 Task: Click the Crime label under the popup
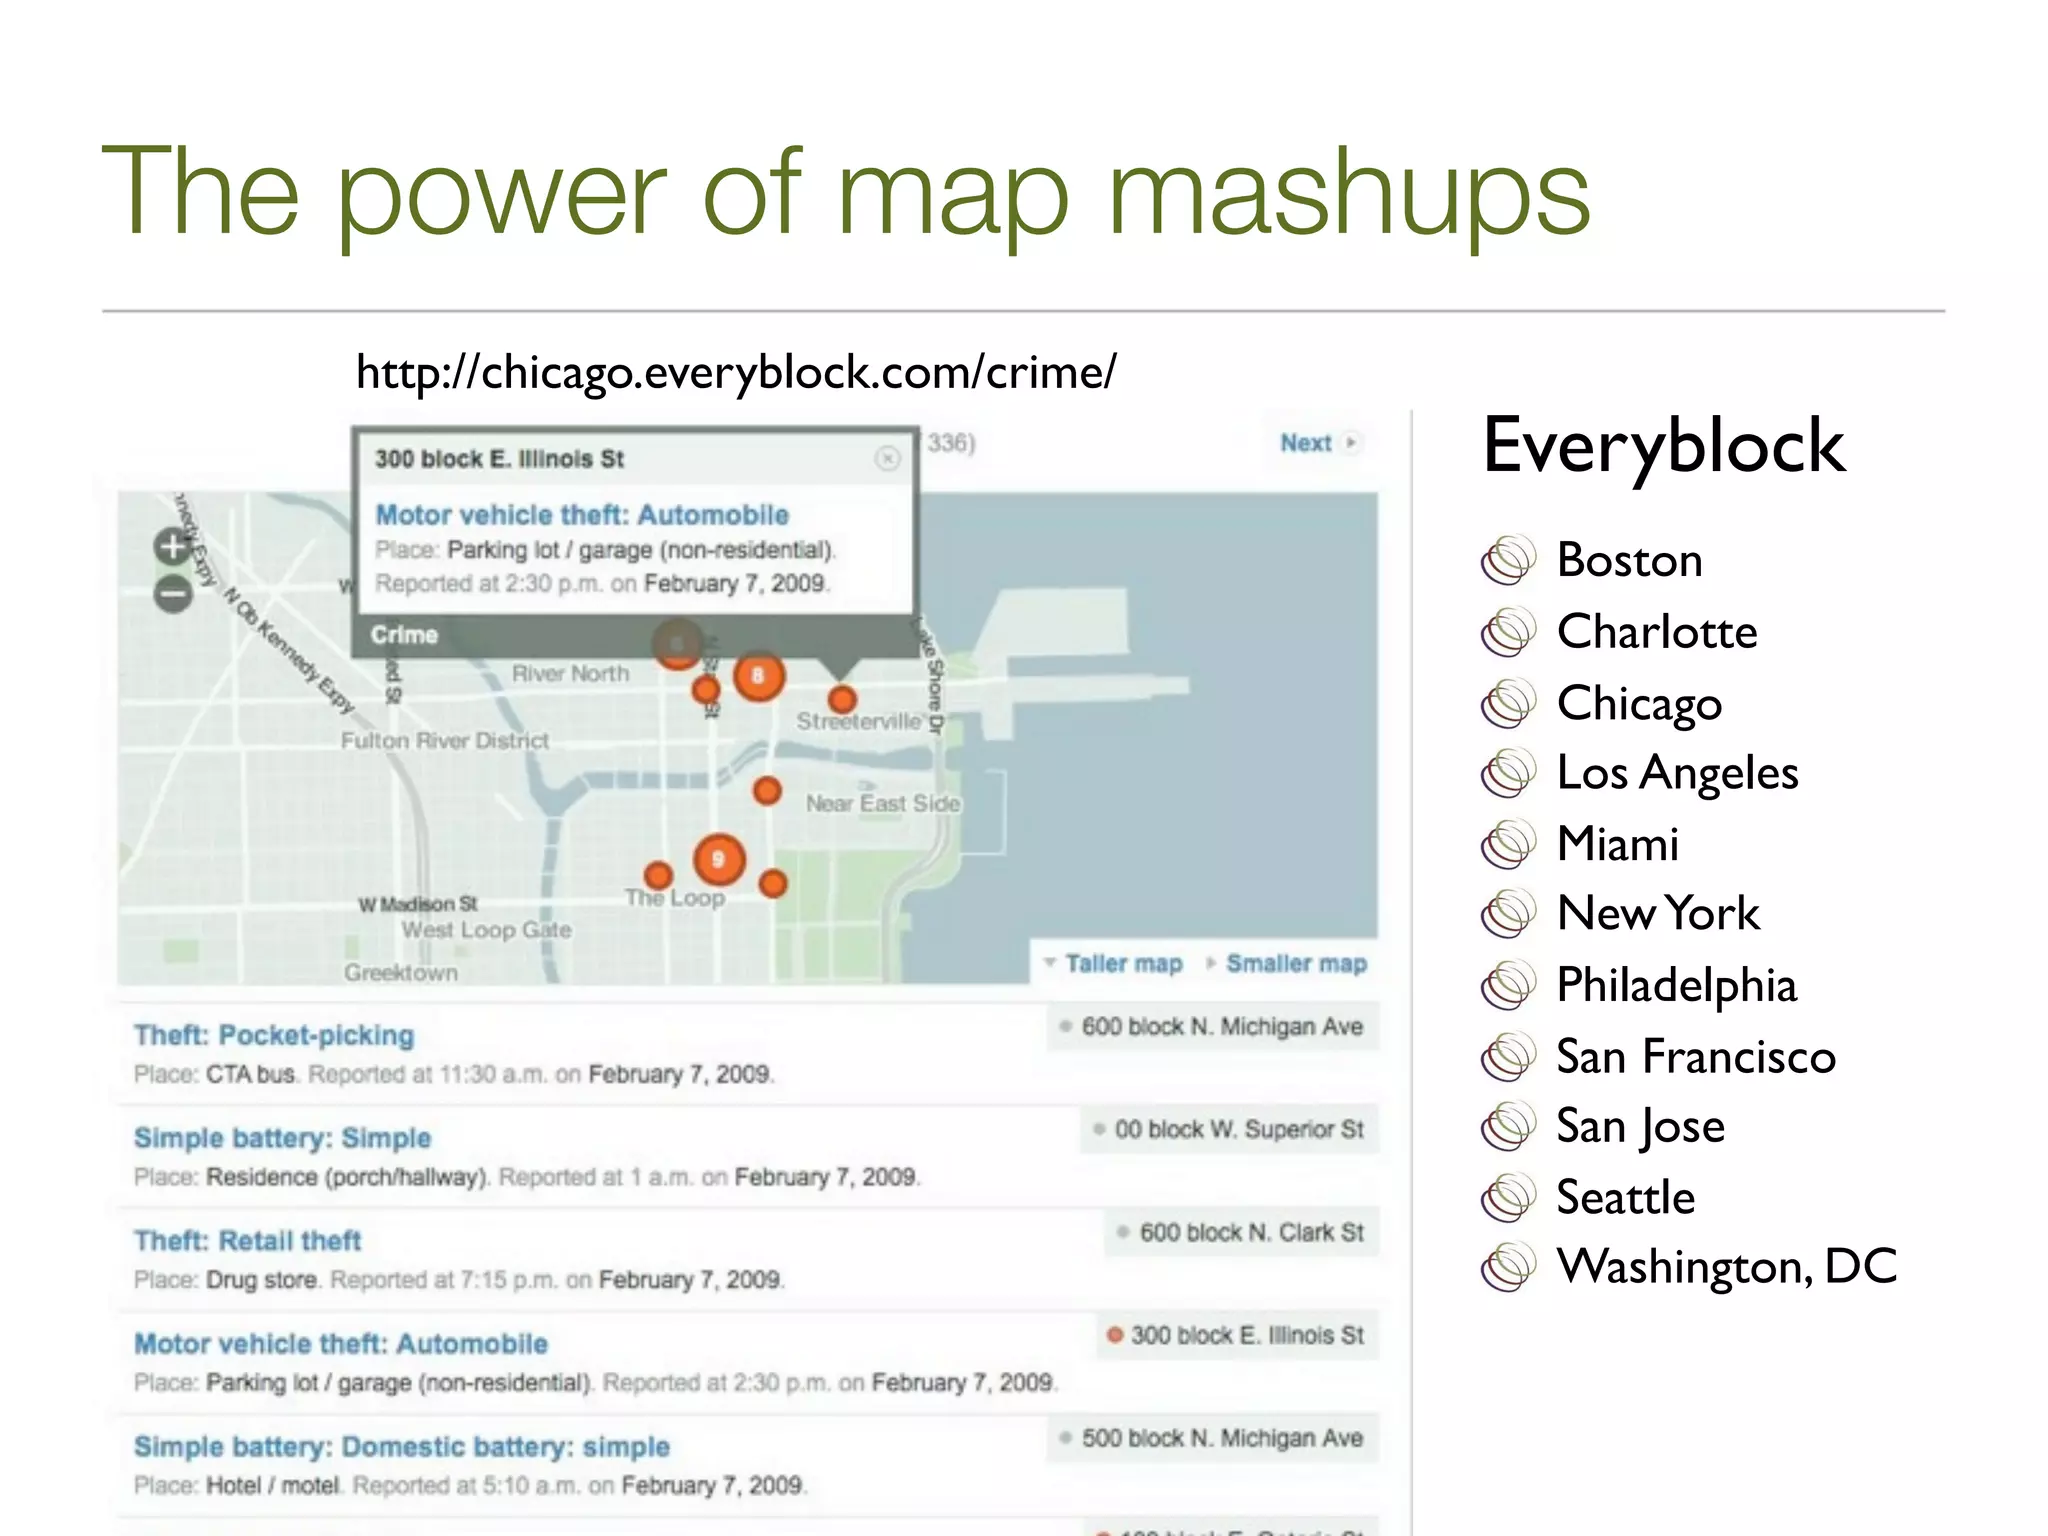404,635
